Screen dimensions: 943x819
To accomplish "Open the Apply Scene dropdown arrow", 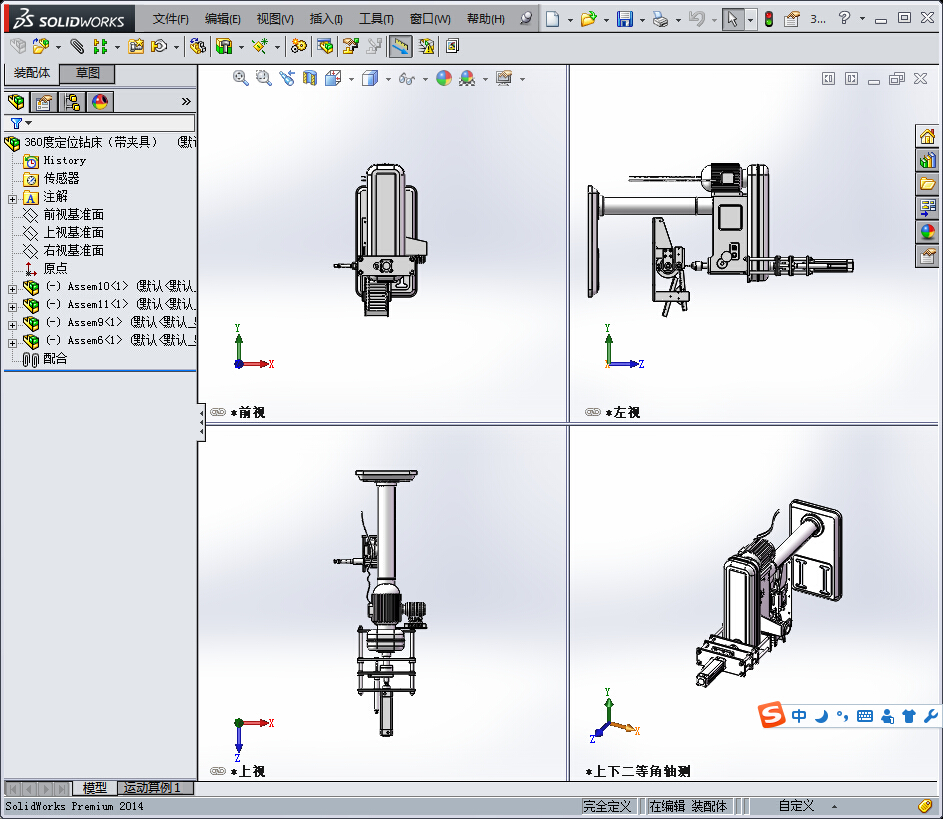I will [x=485, y=79].
